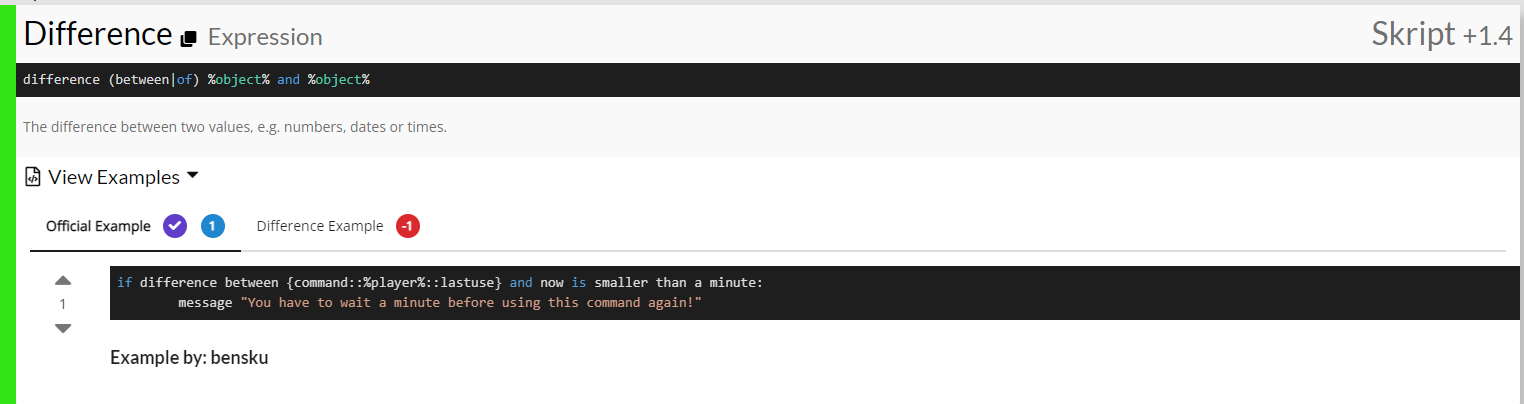The image size is (1524, 404).
Task: Click the +1.4 version label
Action: [1488, 37]
